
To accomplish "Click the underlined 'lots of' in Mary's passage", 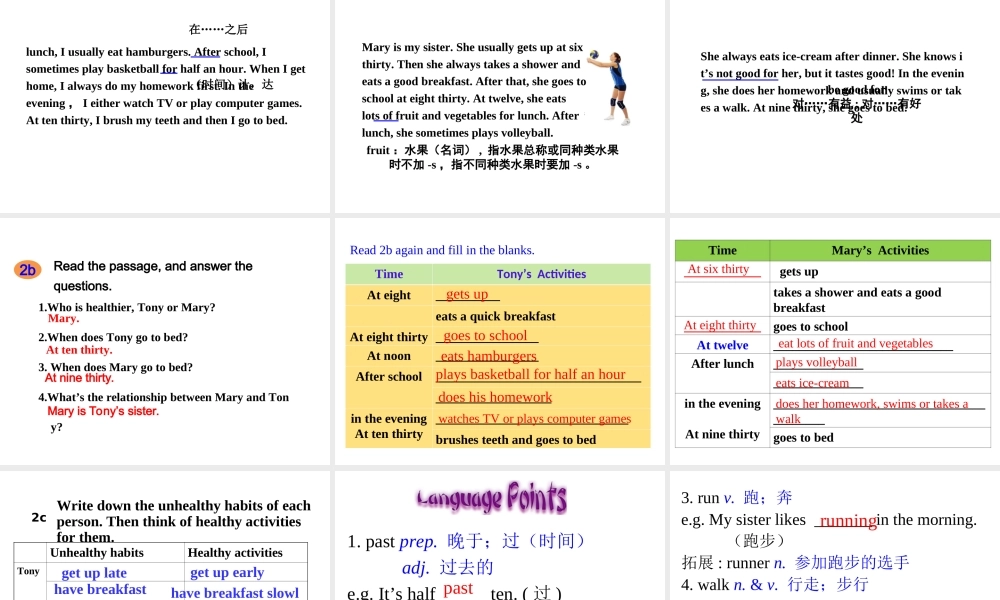I will tap(378, 116).
